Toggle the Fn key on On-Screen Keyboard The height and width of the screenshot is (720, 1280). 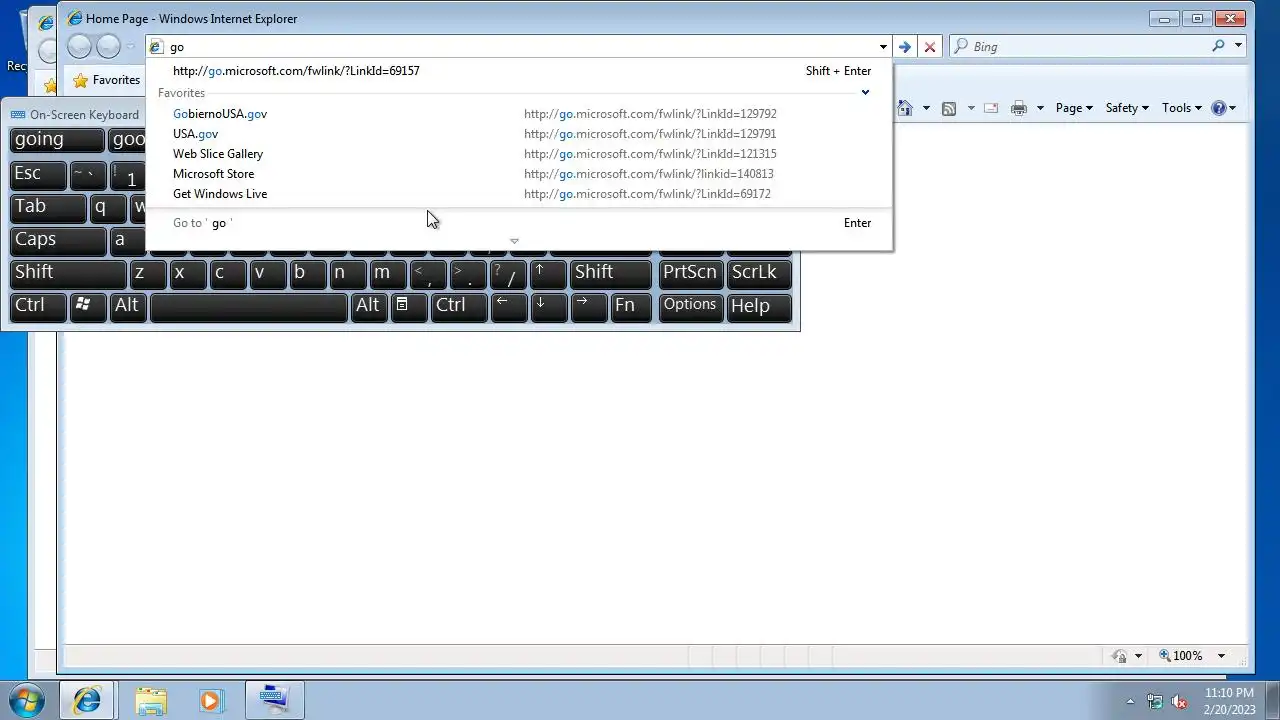(631, 306)
